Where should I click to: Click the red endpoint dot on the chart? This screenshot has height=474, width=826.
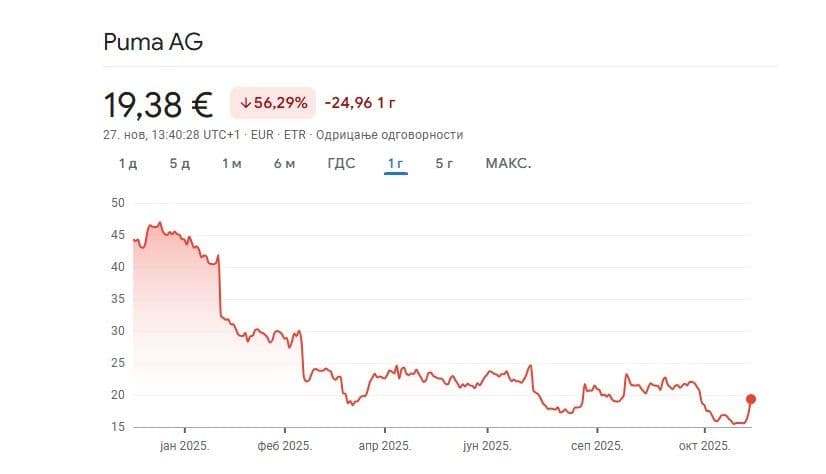click(x=751, y=399)
